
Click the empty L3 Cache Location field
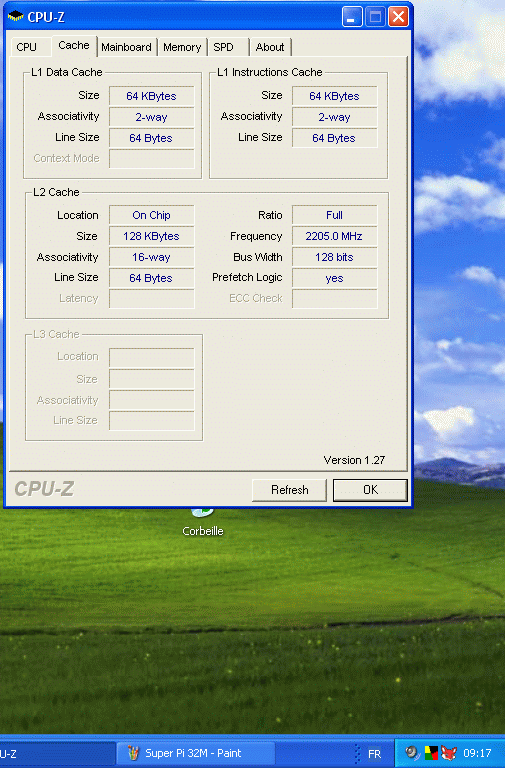point(151,358)
